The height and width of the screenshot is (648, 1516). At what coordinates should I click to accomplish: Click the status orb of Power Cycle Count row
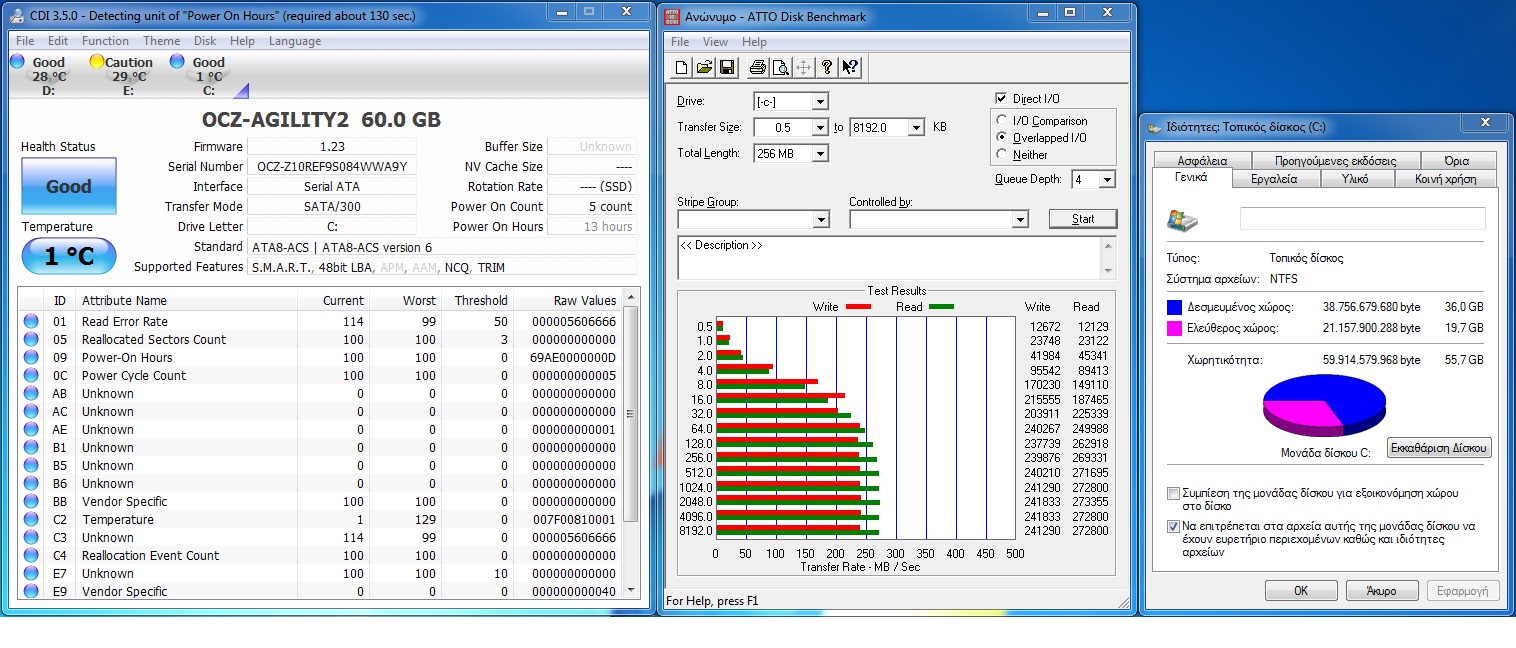click(x=30, y=375)
